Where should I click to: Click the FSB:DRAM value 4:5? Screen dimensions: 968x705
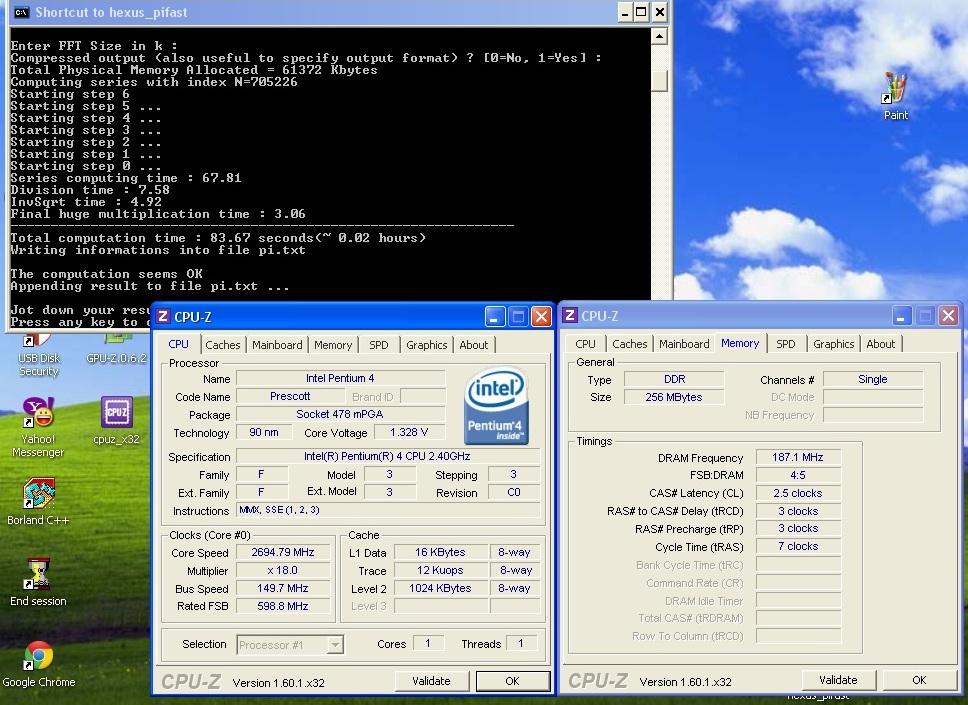798,475
